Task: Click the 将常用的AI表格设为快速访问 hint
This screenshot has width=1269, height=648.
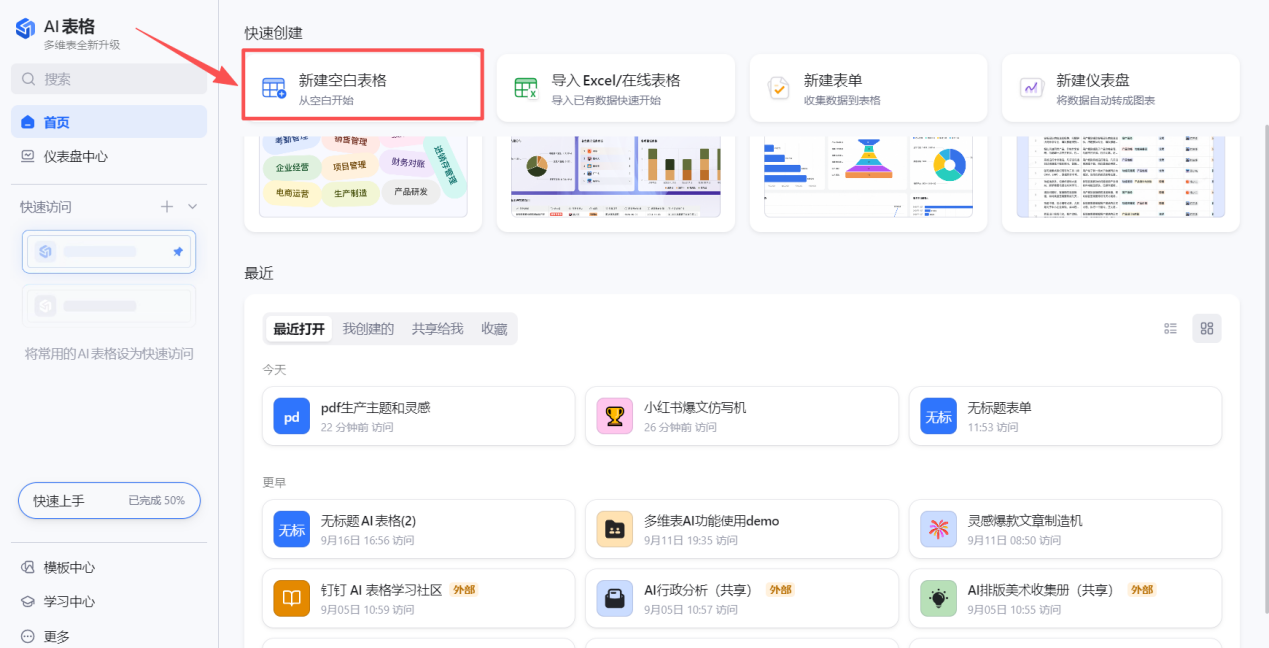Action: tap(109, 354)
